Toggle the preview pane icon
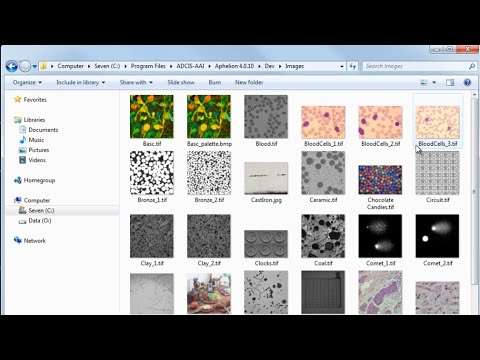This screenshot has width=480, height=360. pyautogui.click(x=450, y=82)
